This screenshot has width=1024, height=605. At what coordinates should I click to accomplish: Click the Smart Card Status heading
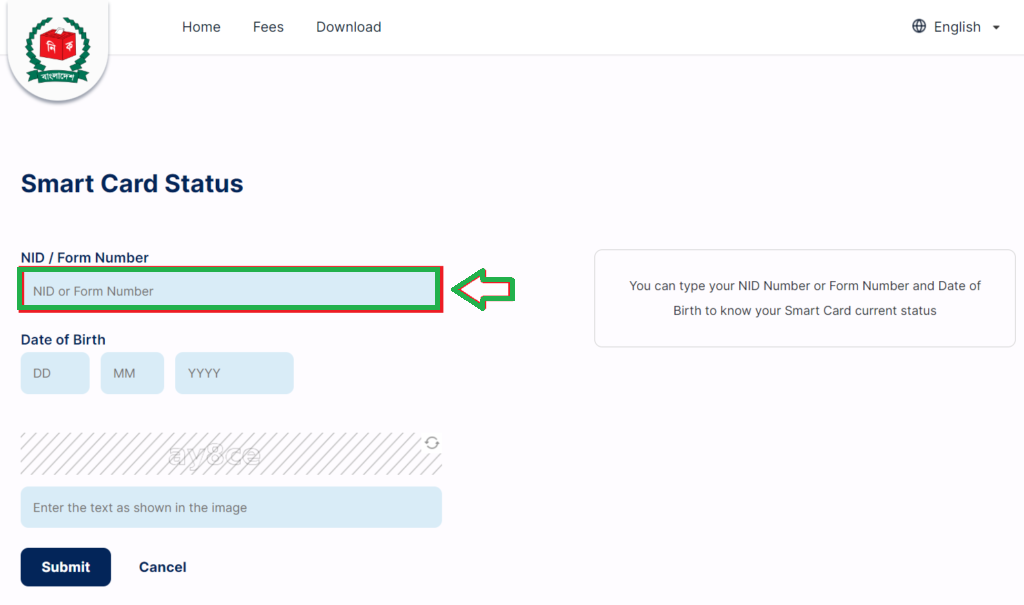point(132,184)
